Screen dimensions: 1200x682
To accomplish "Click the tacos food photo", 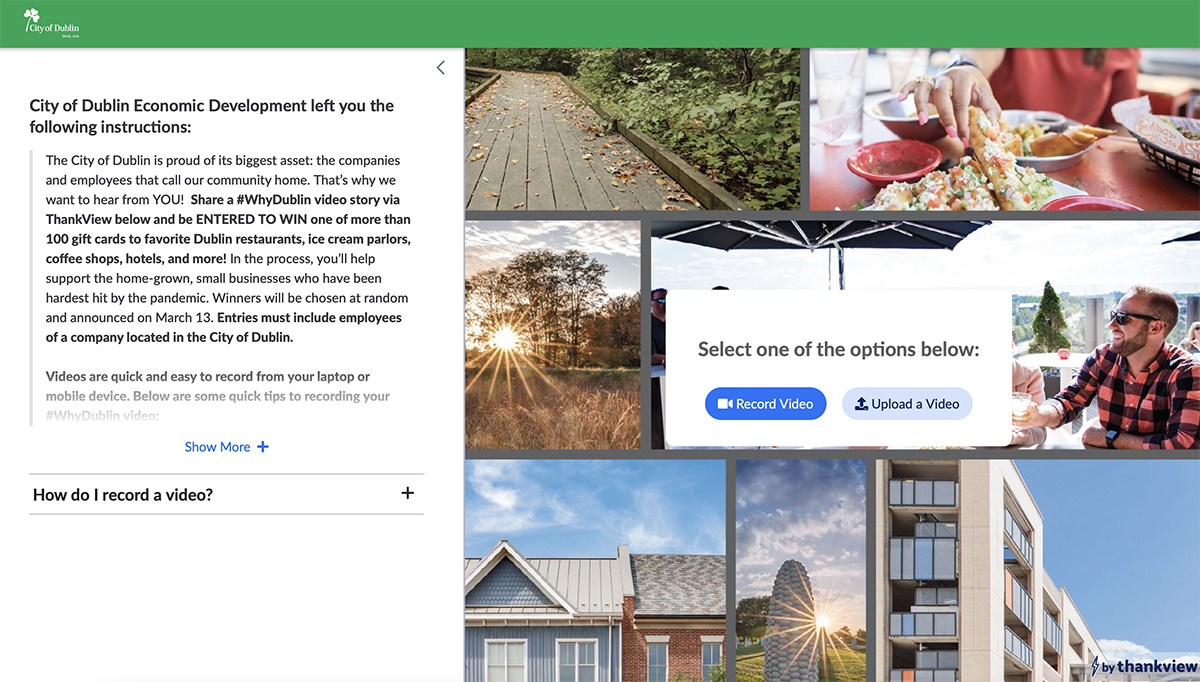I will click(1005, 129).
